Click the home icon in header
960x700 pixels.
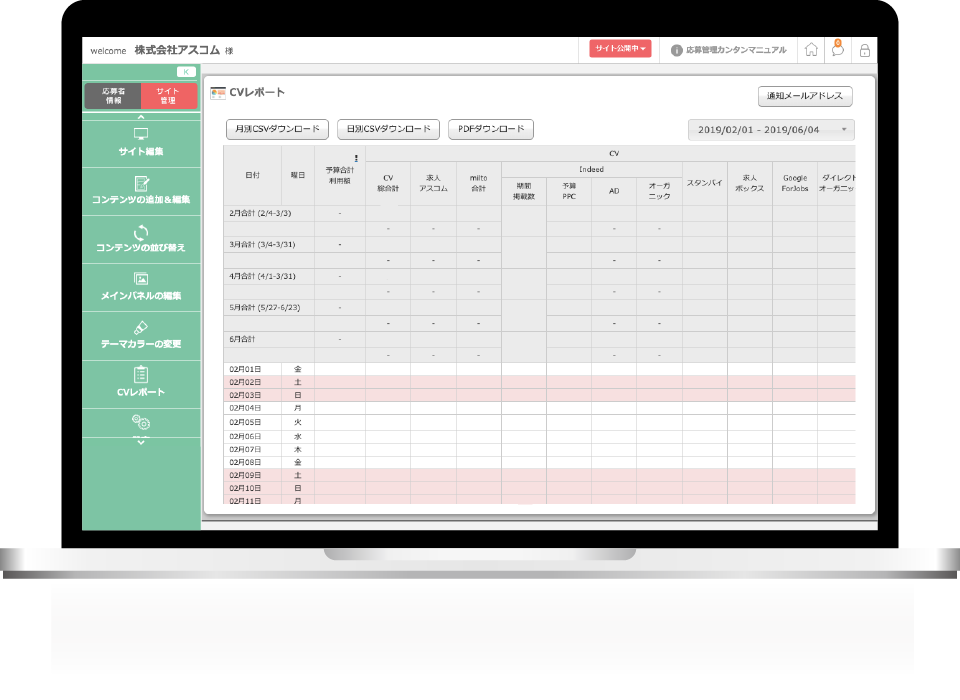pos(811,50)
